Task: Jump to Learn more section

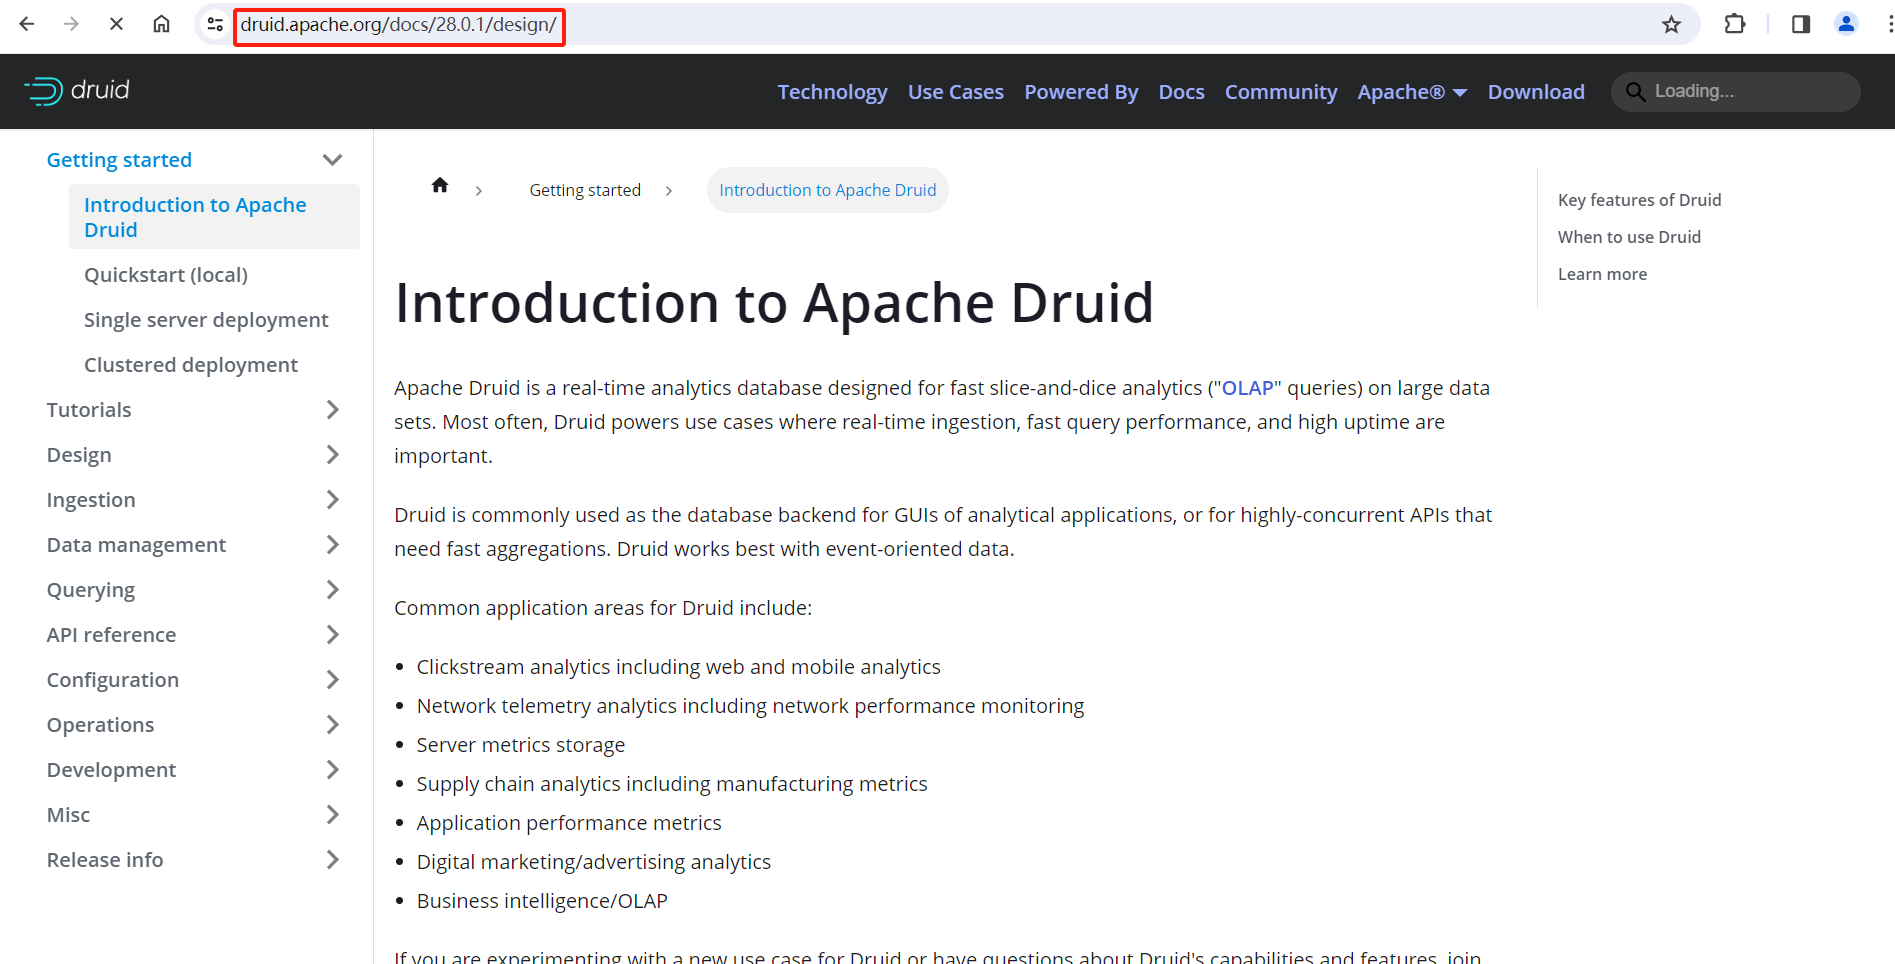Action: click(1602, 274)
